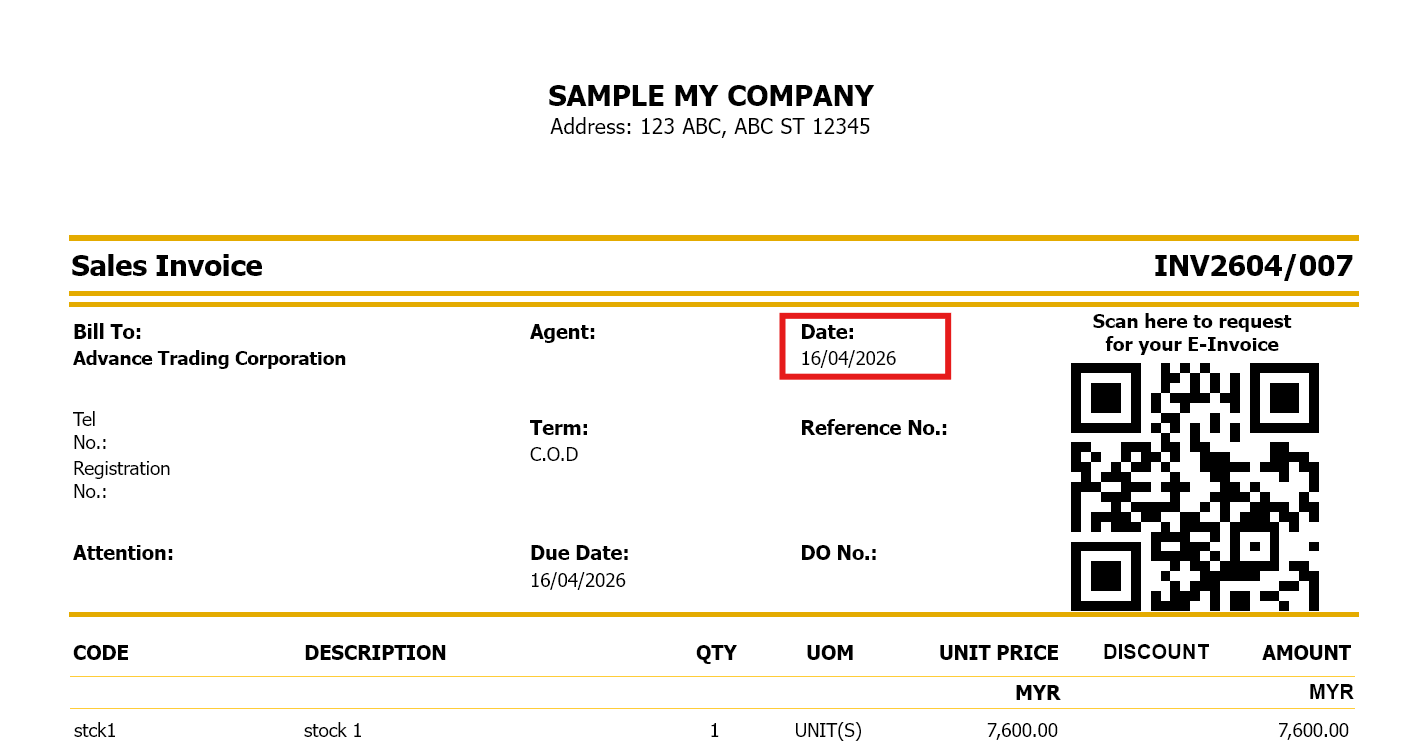Click the UNIT PRICE column header
Image resolution: width=1411 pixels, height=745 pixels.
(x=998, y=653)
